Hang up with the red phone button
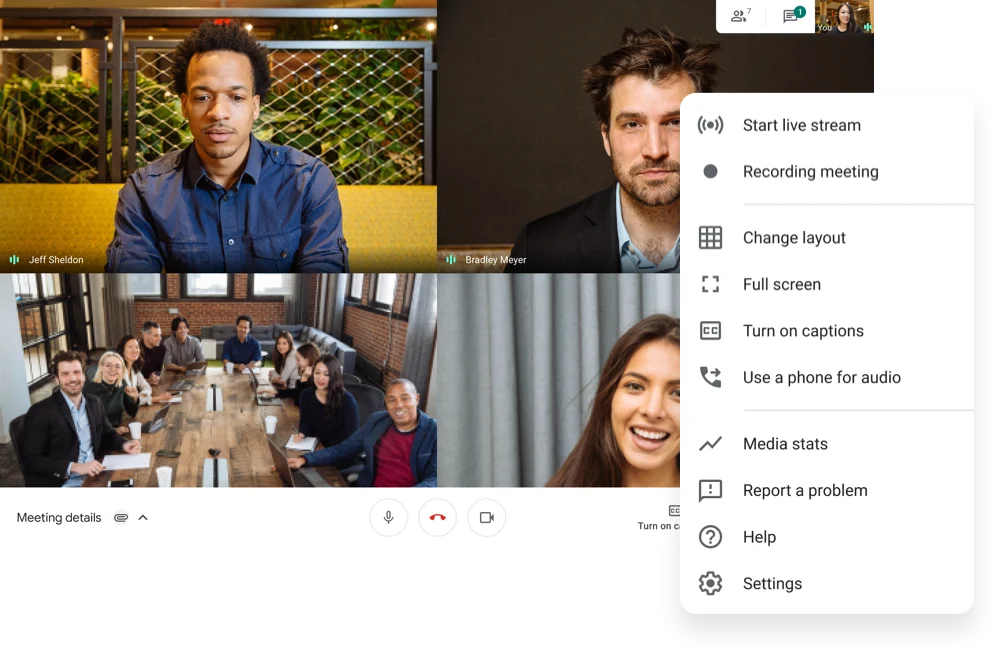998x654 pixels. point(437,517)
